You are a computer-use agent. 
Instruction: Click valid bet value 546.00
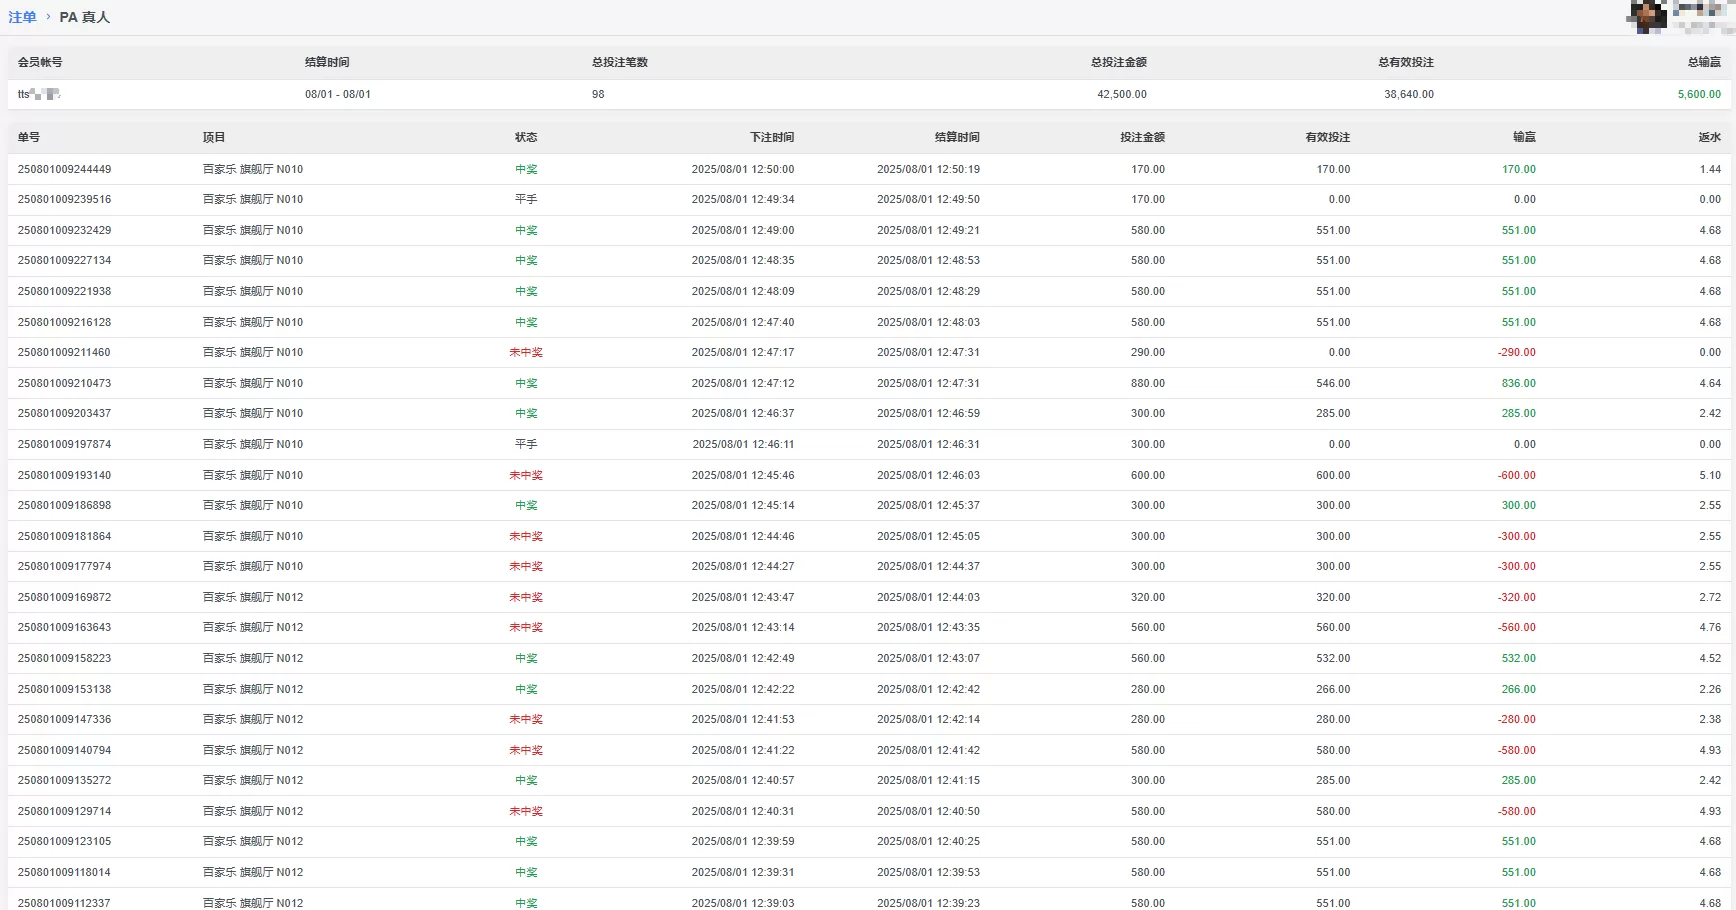[1333, 383]
